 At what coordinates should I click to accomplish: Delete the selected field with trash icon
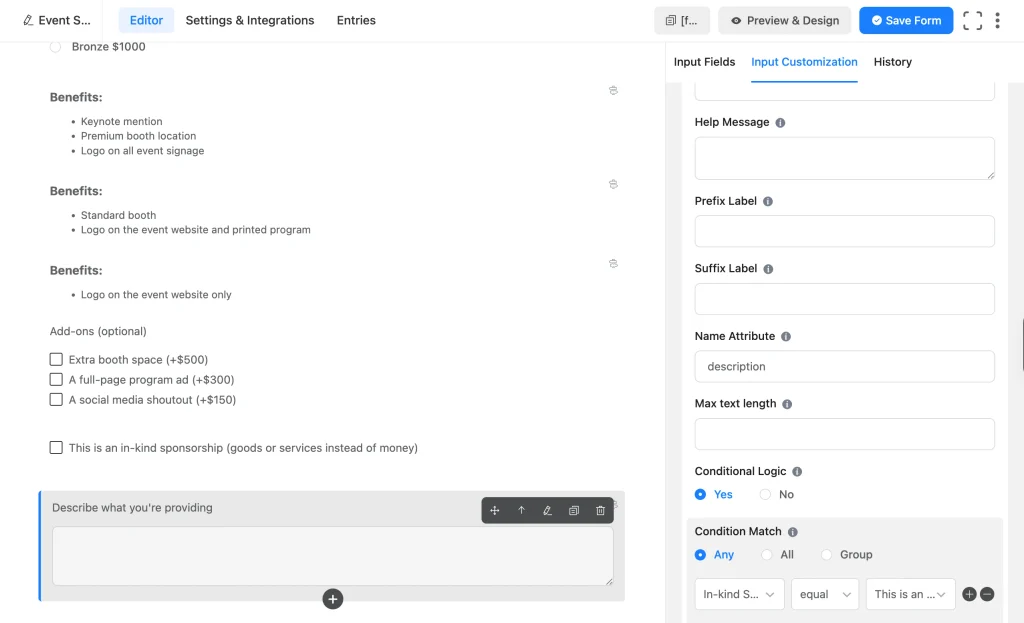point(600,511)
